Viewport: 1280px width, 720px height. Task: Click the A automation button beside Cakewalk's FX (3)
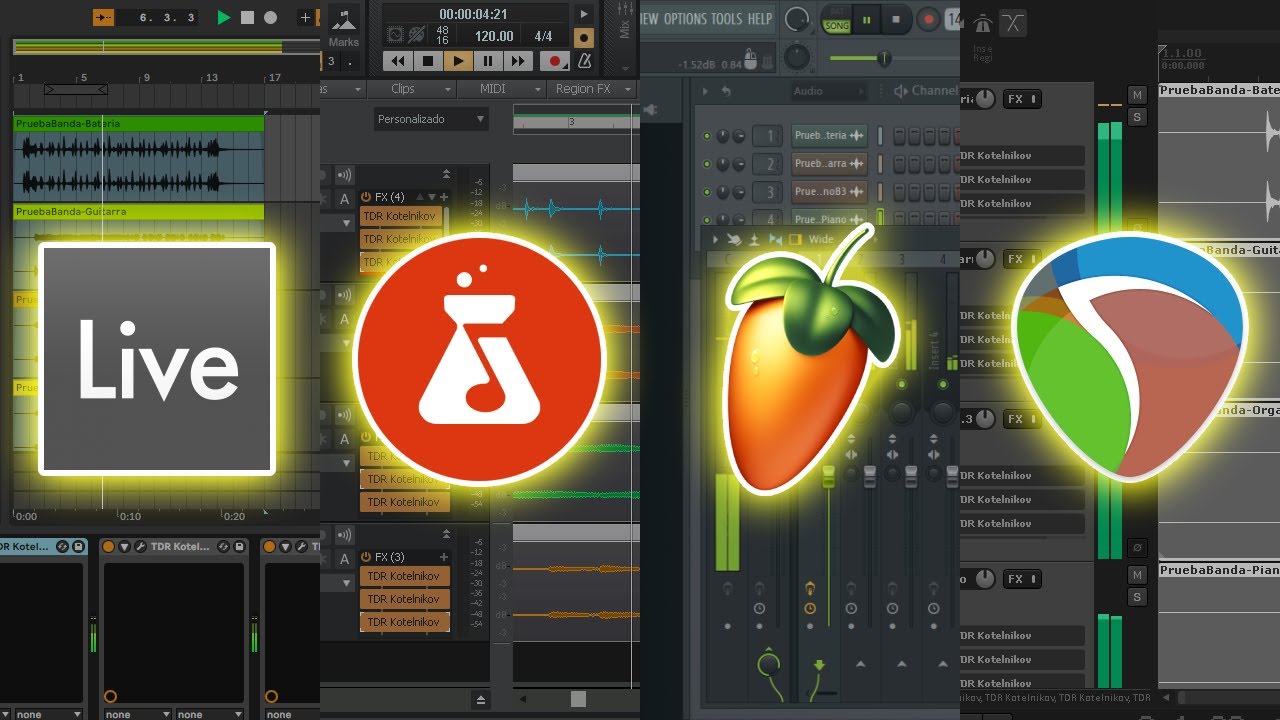[x=345, y=559]
